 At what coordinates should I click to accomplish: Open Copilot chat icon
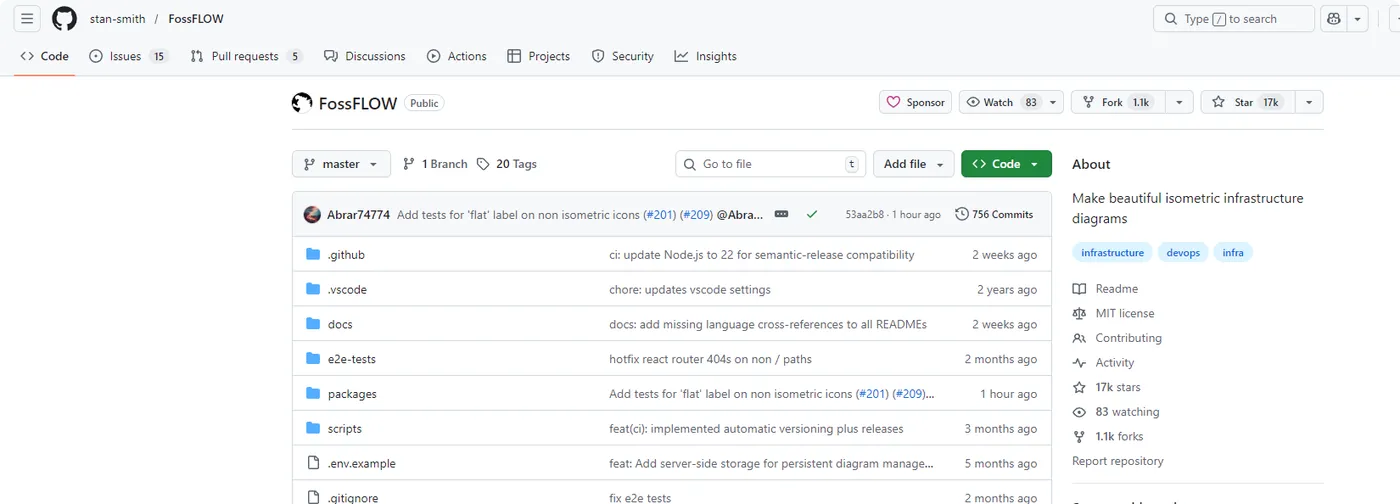click(1333, 19)
